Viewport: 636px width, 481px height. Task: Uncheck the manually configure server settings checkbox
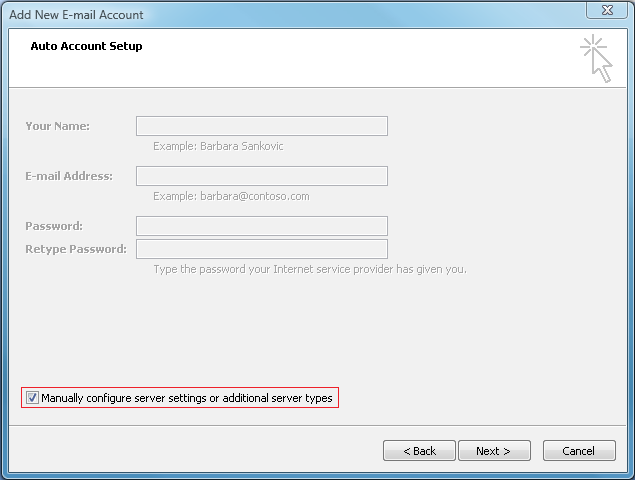pos(32,398)
